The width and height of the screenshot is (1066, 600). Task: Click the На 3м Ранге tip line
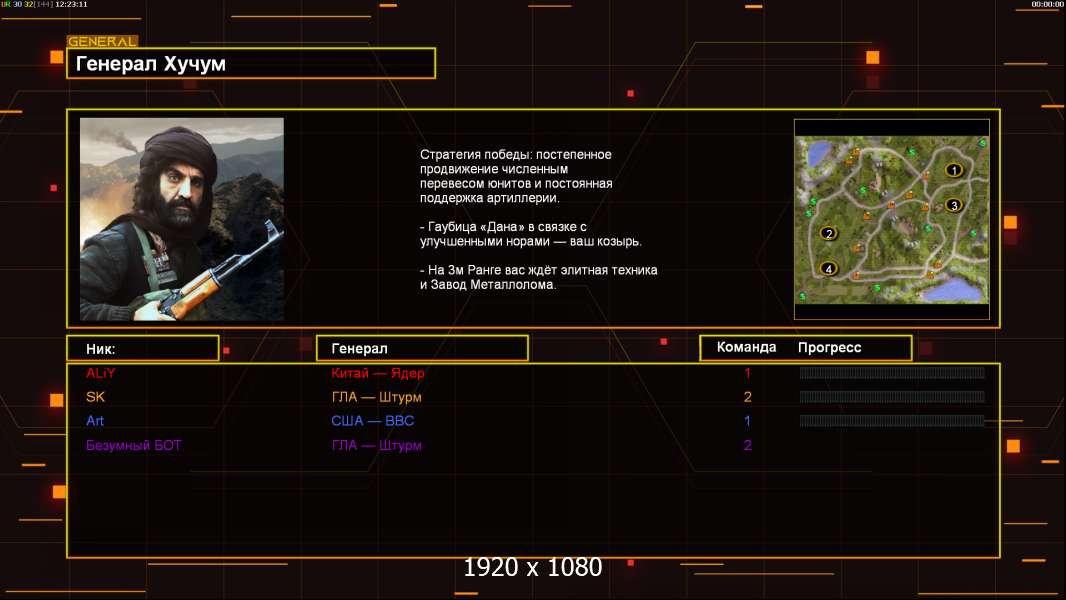pyautogui.click(x=538, y=277)
